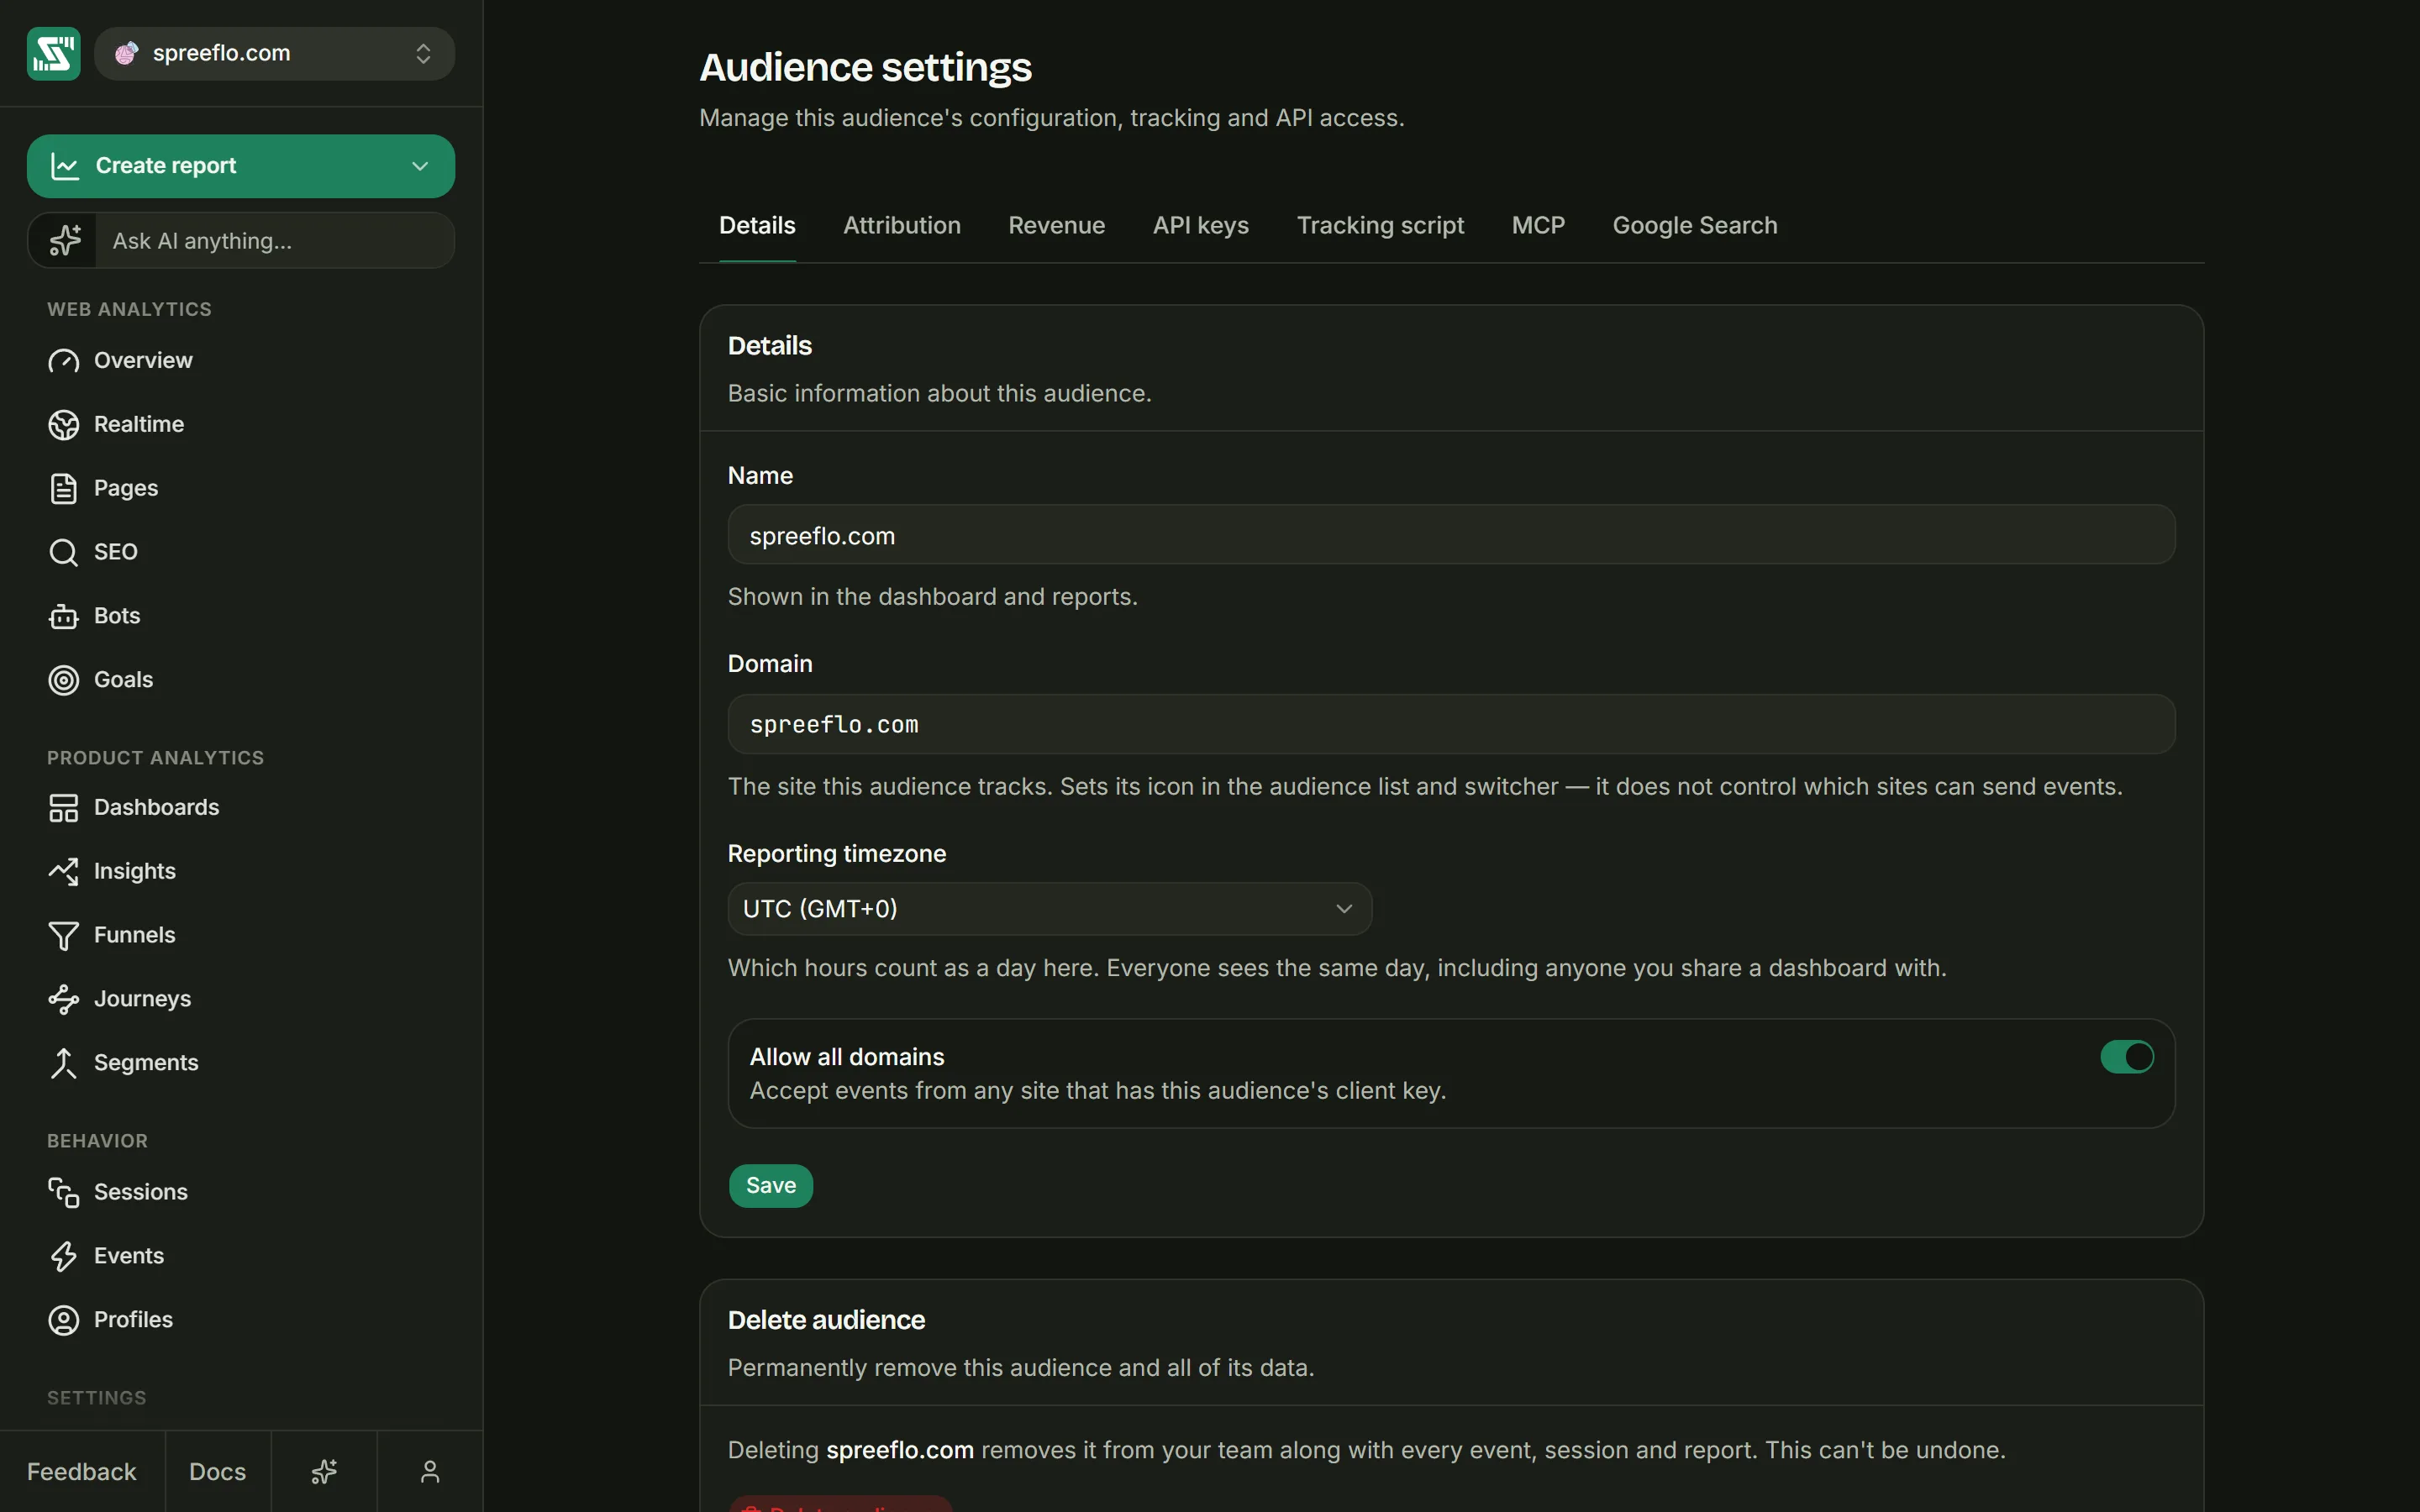Expand the Create report chevron
The height and width of the screenshot is (1512, 2420).
coord(420,166)
